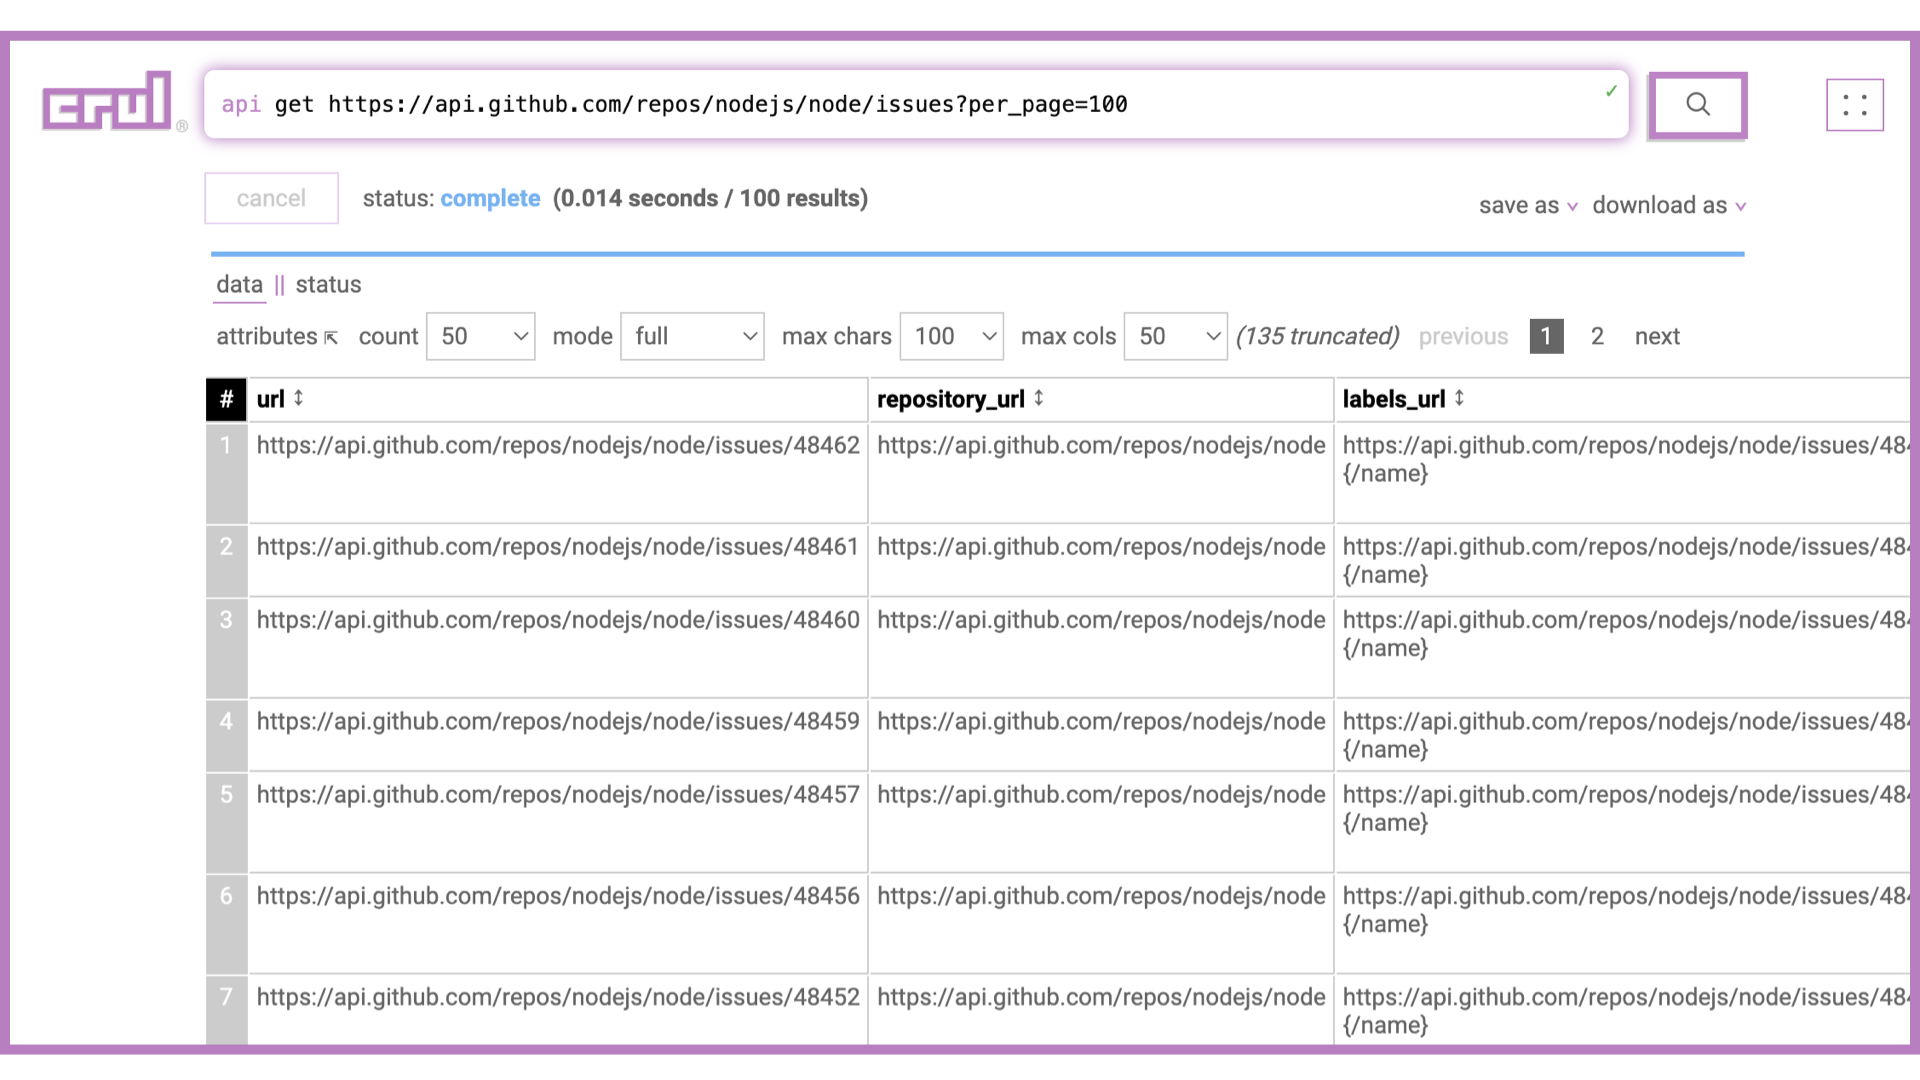Click the issues/48456 url cell
This screenshot has height=1080, width=1920.
[558, 923]
